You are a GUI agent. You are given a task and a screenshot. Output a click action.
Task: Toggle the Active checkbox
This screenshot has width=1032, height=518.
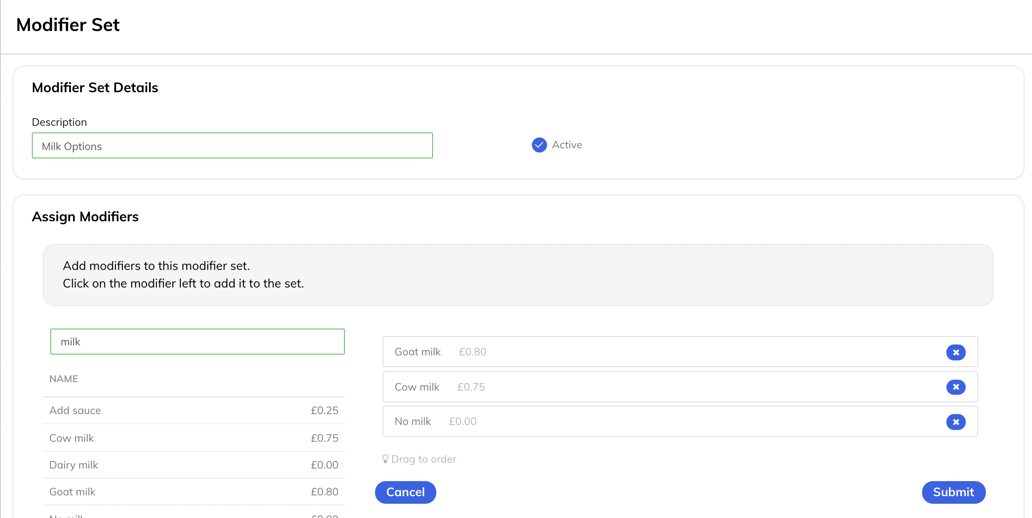click(x=539, y=145)
